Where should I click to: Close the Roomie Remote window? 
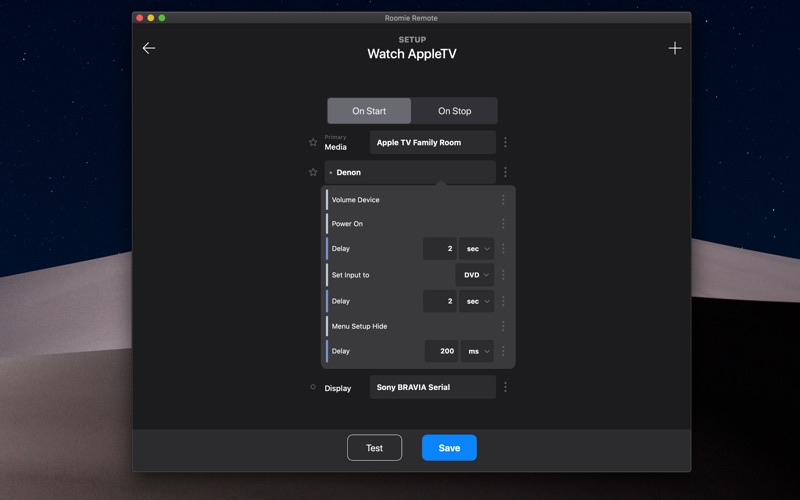[140, 18]
